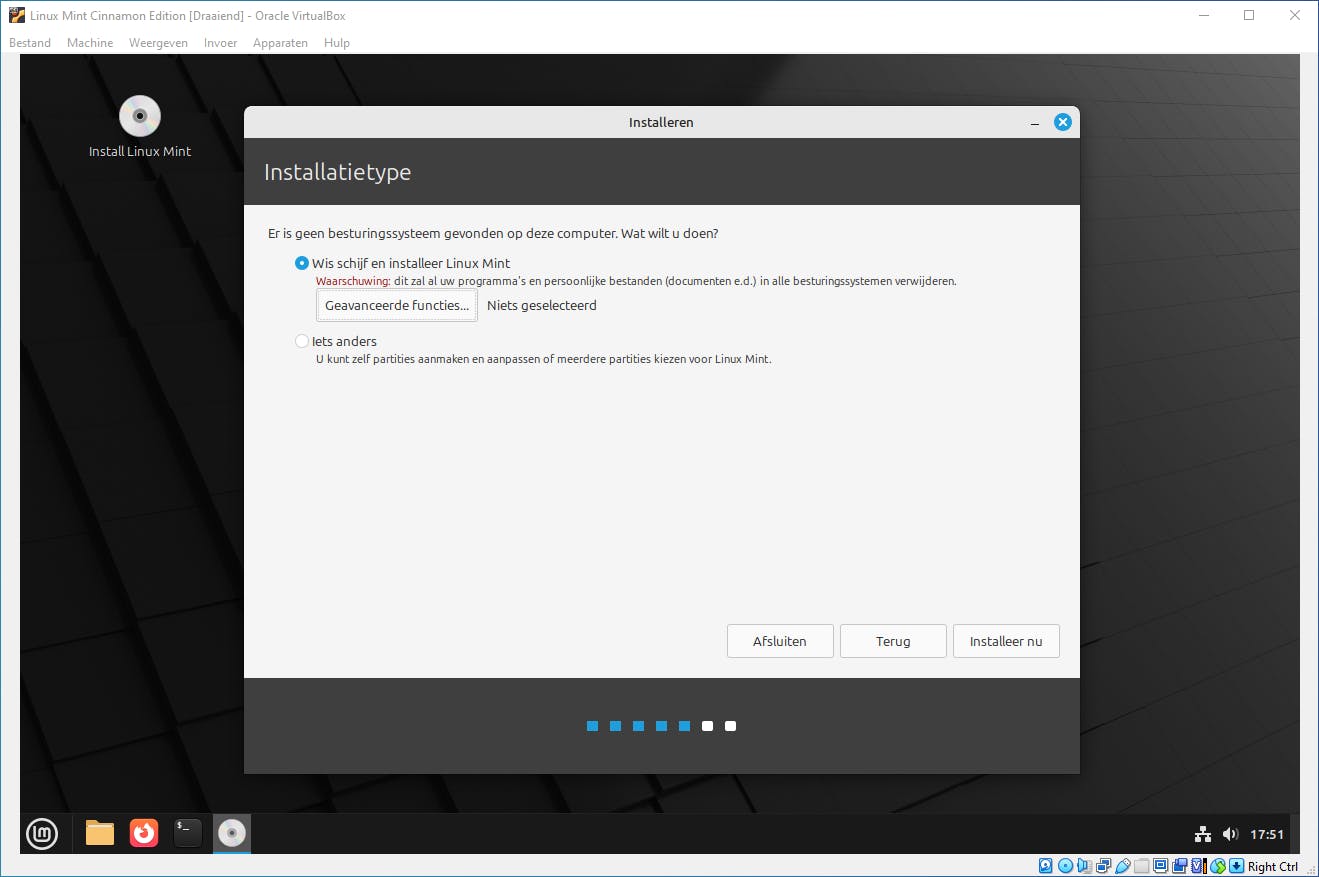The image size is (1319, 877).
Task: Click the 'Installeren' dialog title text
Action: [x=661, y=122]
